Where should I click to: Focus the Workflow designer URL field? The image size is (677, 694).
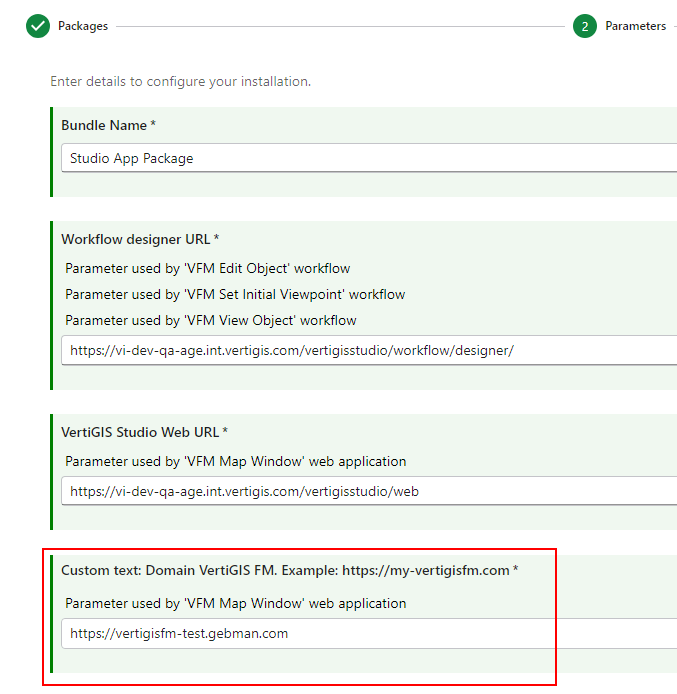[x=368, y=351]
